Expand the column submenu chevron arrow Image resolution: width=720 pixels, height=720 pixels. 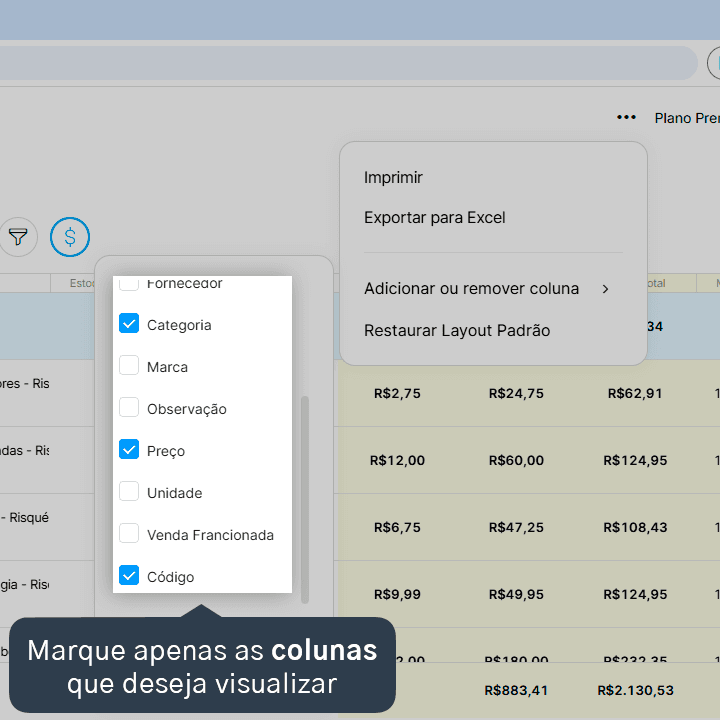[605, 289]
